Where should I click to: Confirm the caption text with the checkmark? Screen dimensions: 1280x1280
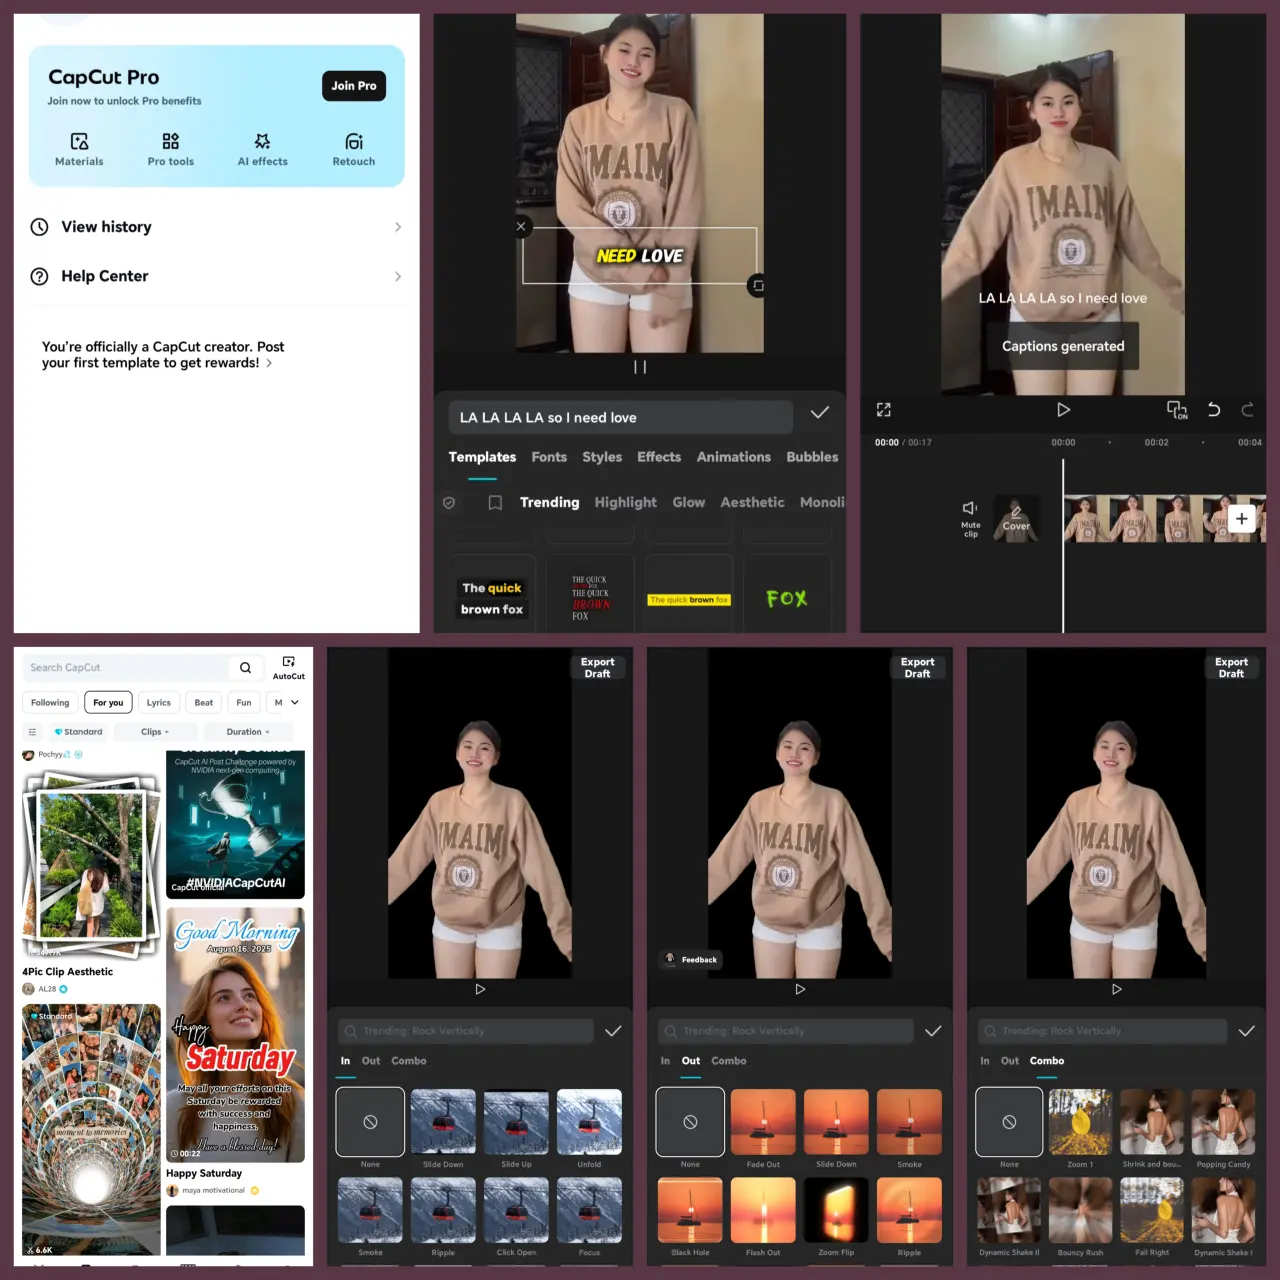click(x=820, y=413)
